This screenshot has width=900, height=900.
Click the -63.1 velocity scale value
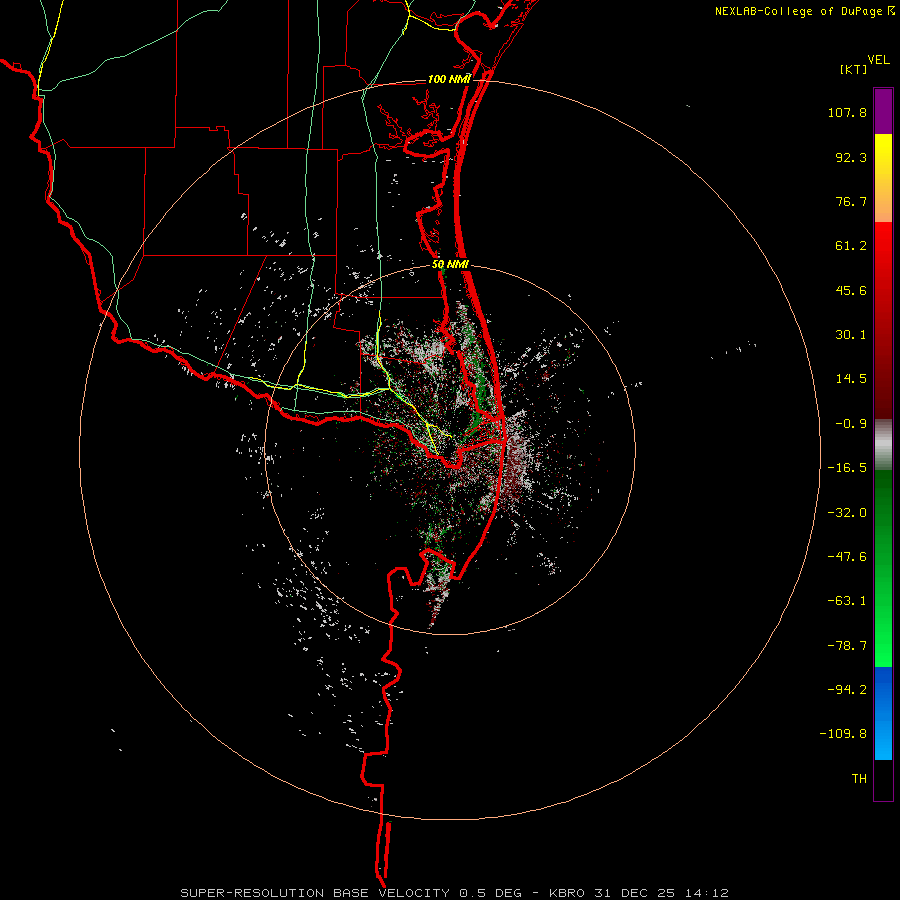[847, 601]
